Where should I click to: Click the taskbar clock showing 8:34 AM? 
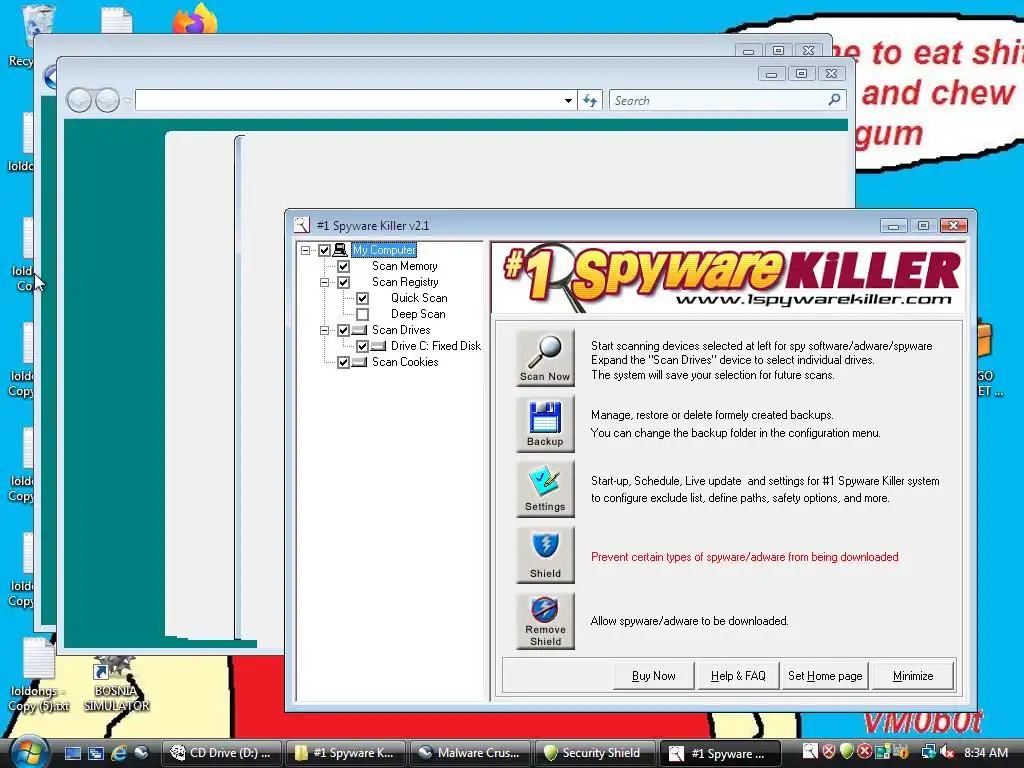pyautogui.click(x=985, y=753)
